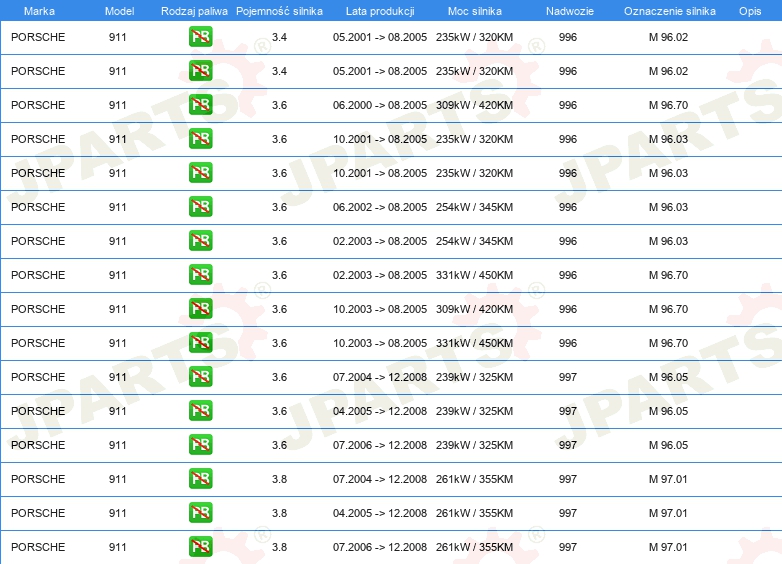The height and width of the screenshot is (564, 782).
Task: Click the Moc silnika column header
Action: click(x=475, y=11)
